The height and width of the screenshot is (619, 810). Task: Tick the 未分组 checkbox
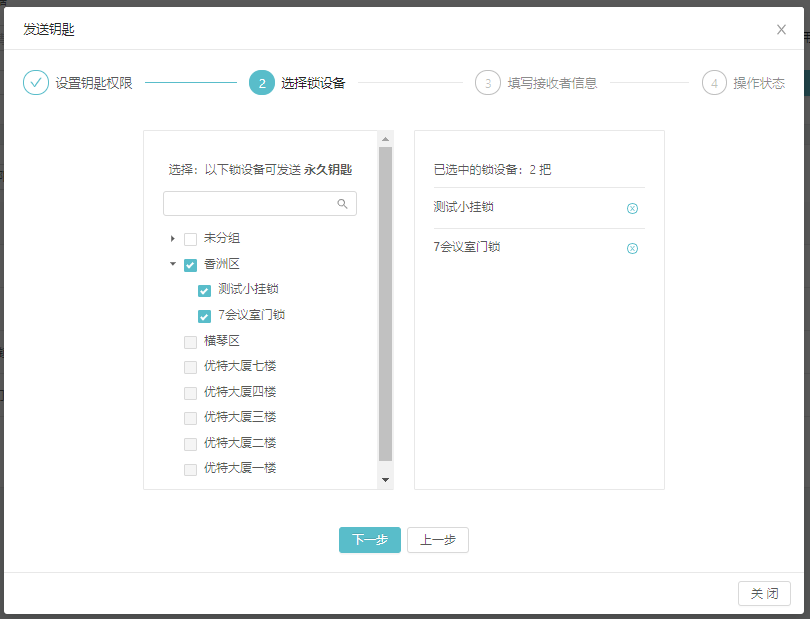[190, 239]
